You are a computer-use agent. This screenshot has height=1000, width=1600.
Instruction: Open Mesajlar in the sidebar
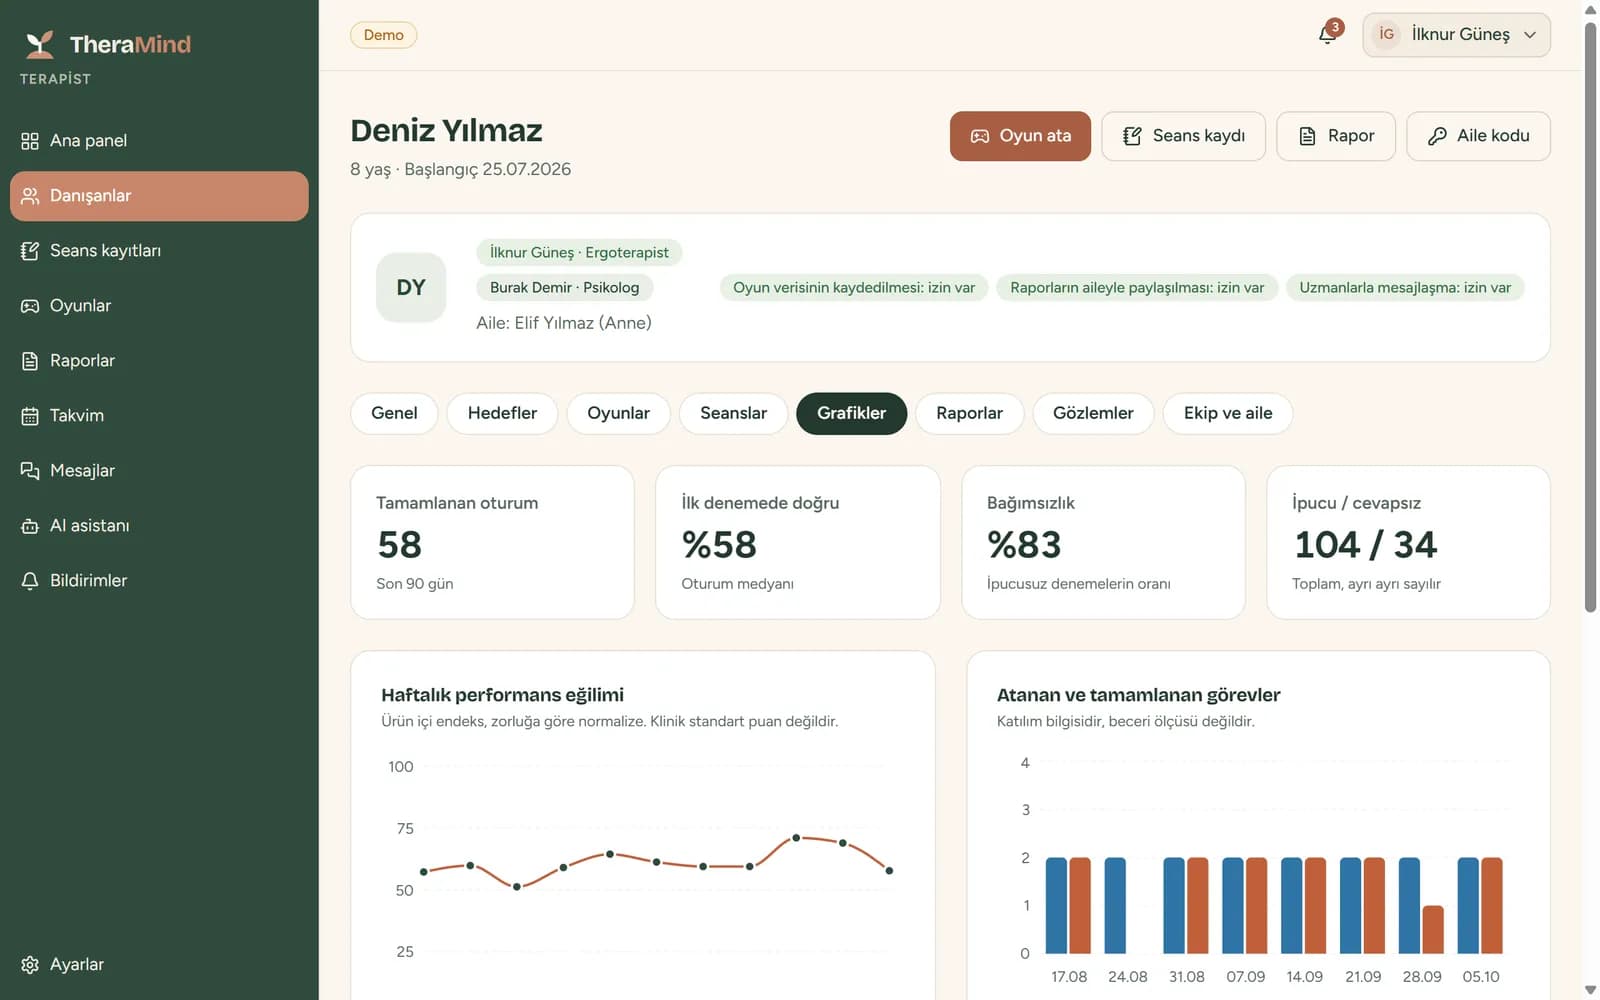[x=159, y=471]
